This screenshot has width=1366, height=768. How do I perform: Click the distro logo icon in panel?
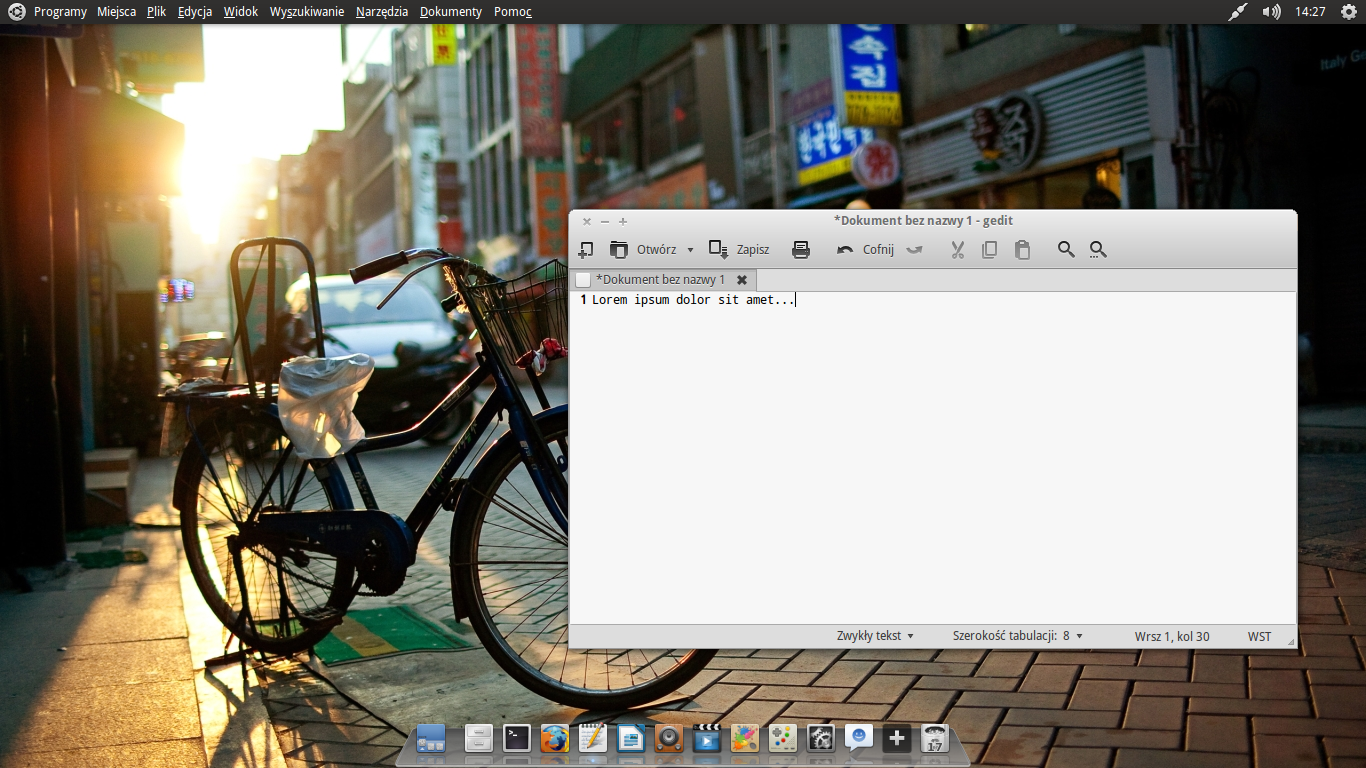click(x=16, y=12)
